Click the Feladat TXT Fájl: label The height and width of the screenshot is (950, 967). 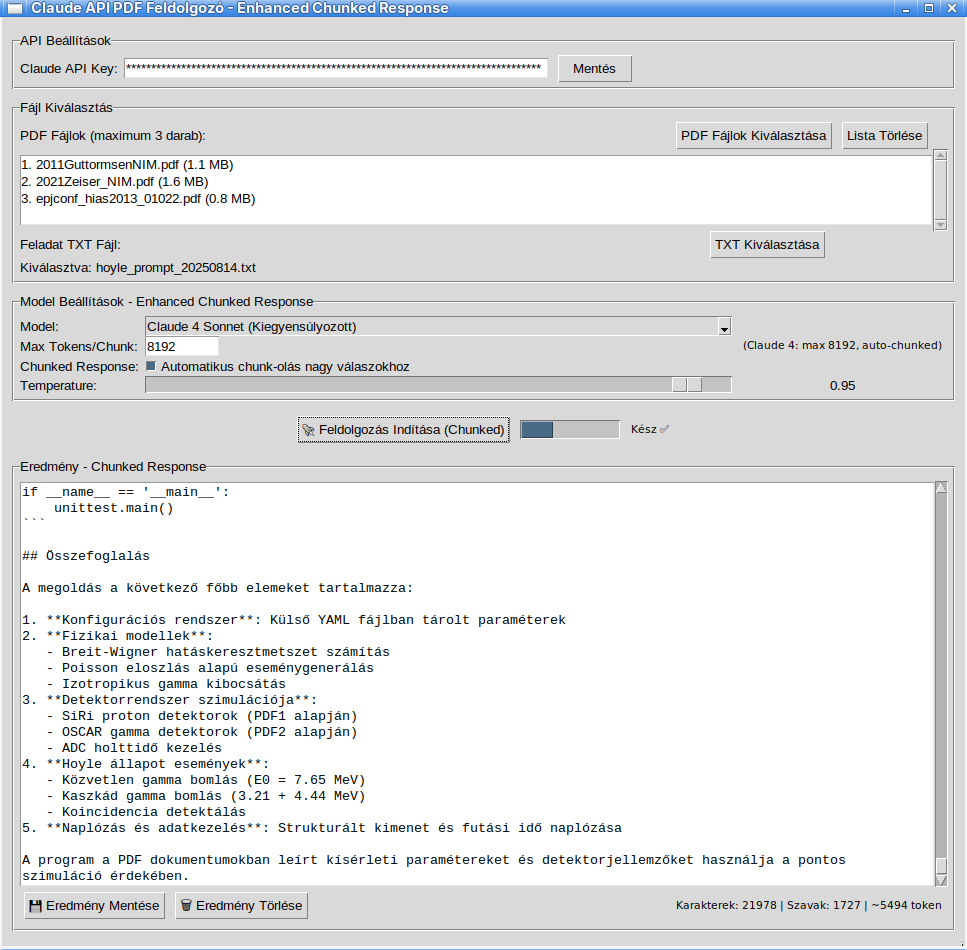[70, 245]
